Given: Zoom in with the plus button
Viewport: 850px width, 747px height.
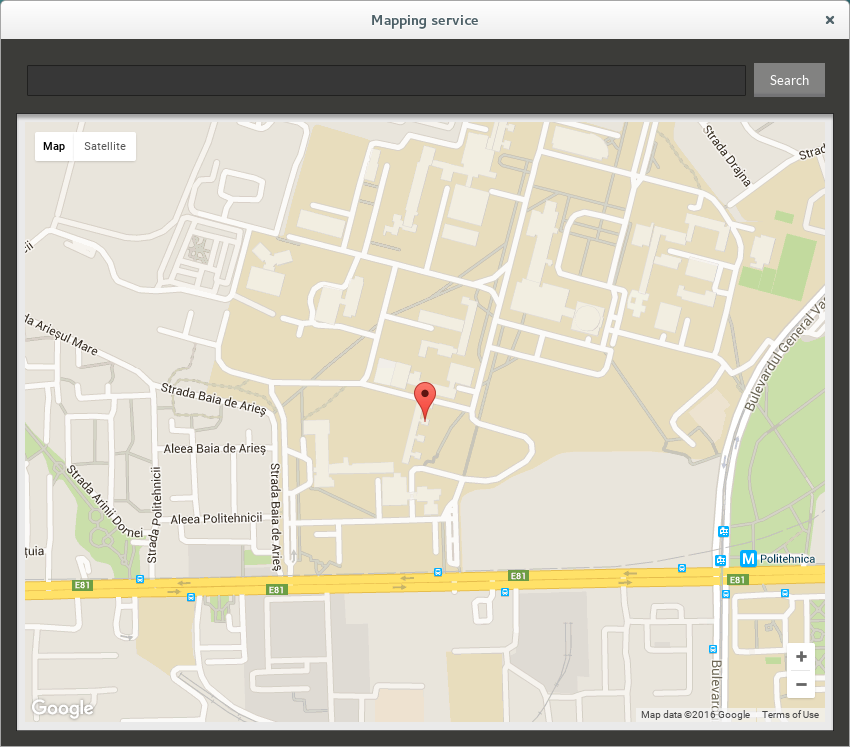Looking at the screenshot, I should (x=801, y=656).
